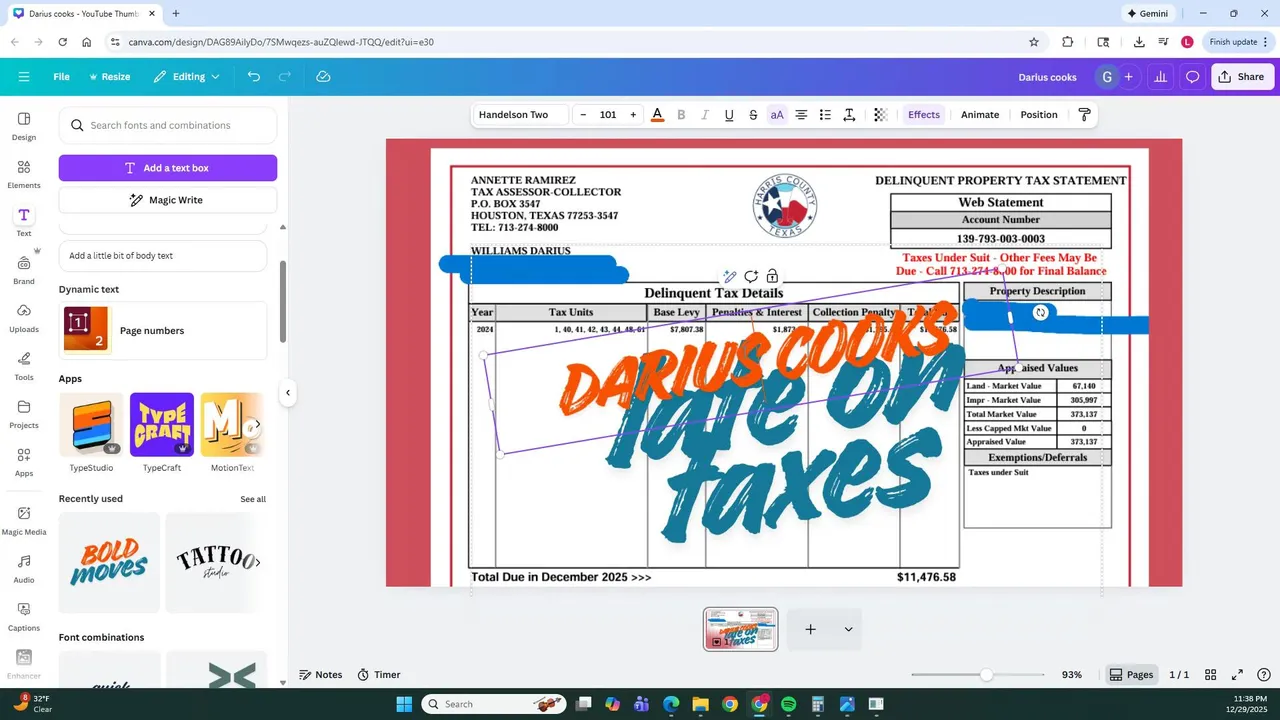Open the Uploads panel
1280x720 pixels.
(24, 318)
